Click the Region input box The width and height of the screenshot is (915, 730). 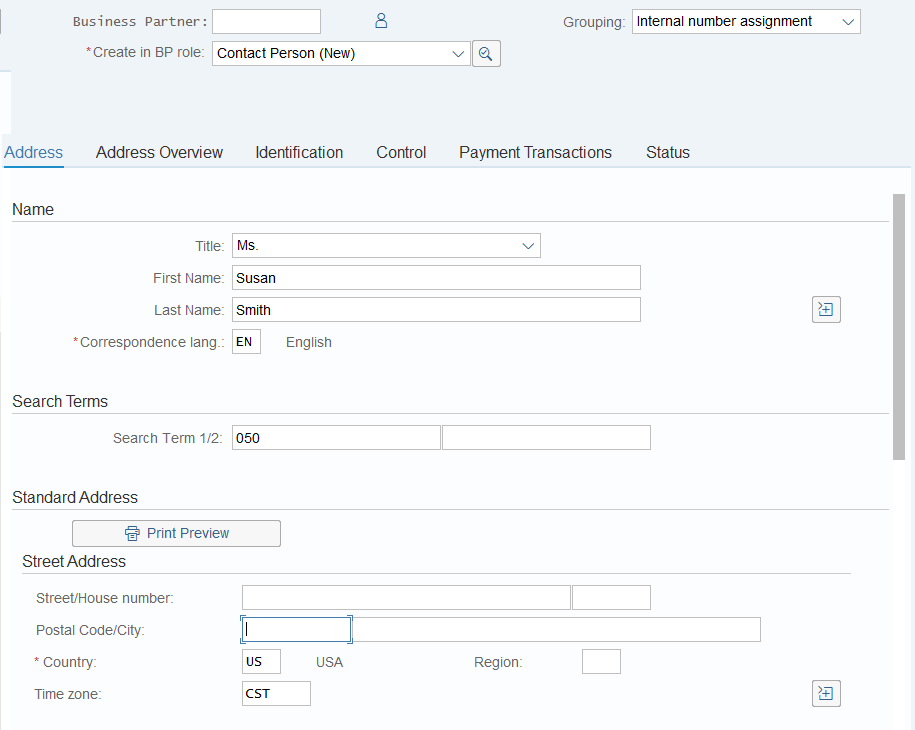click(x=601, y=662)
